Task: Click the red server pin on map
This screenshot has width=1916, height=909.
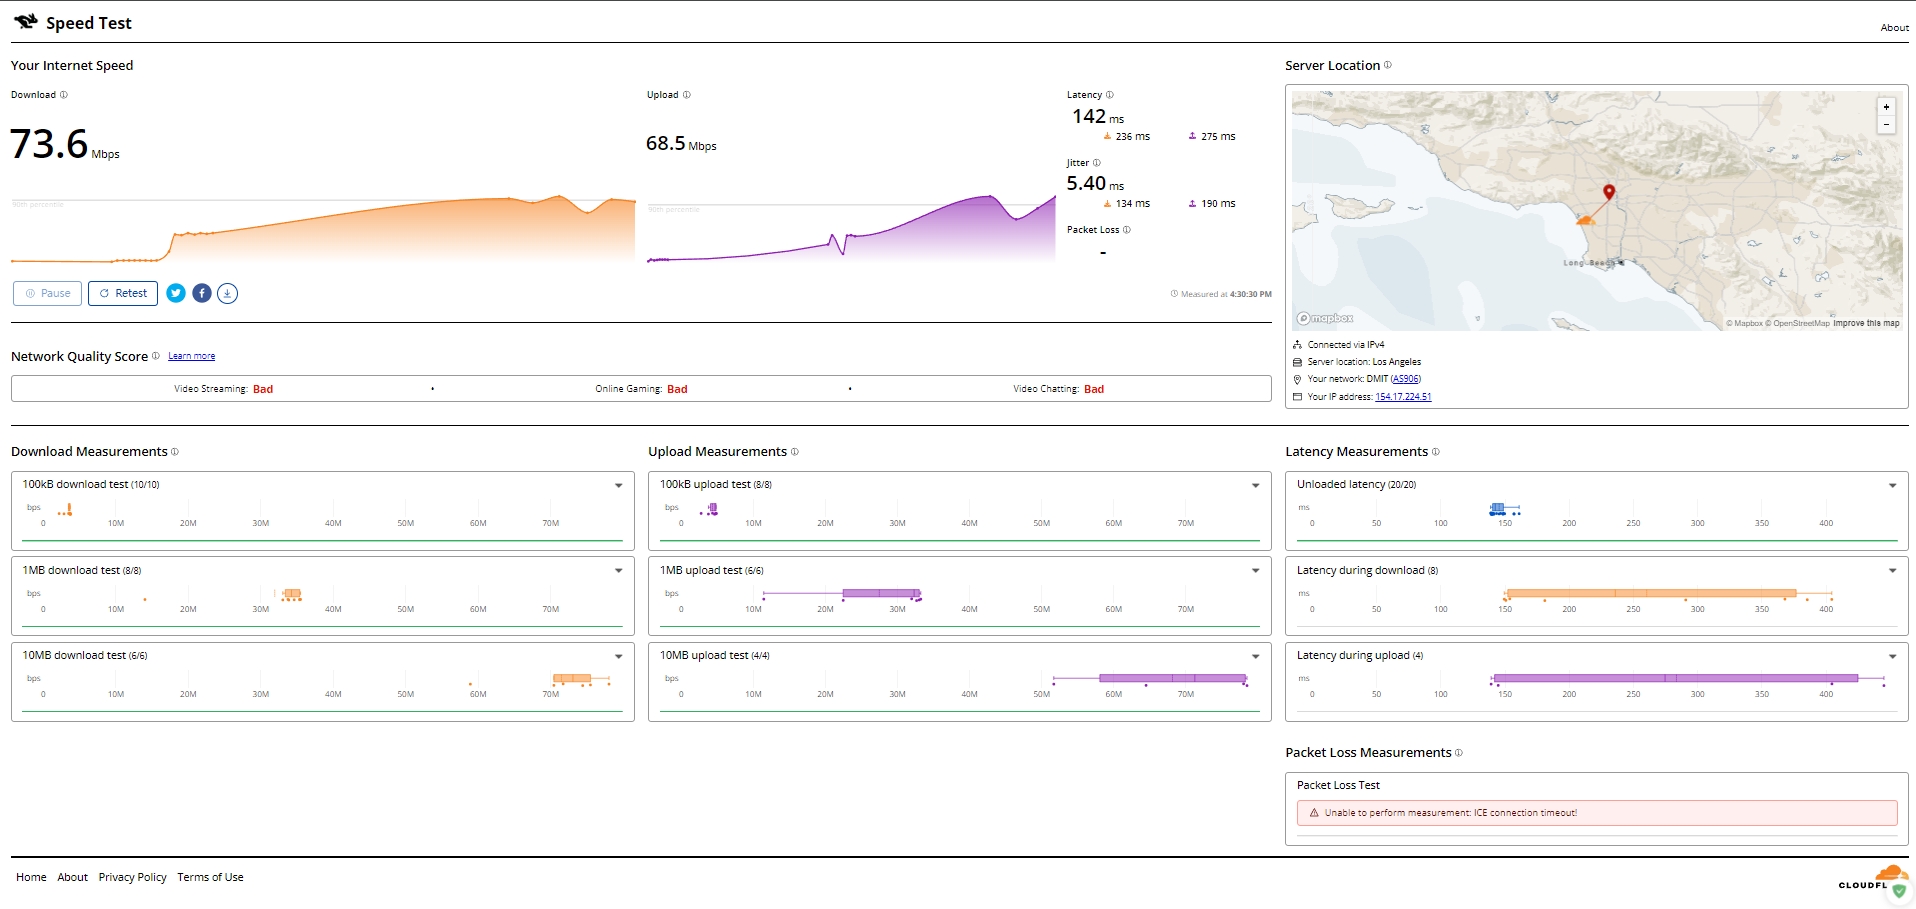Action: click(1608, 191)
